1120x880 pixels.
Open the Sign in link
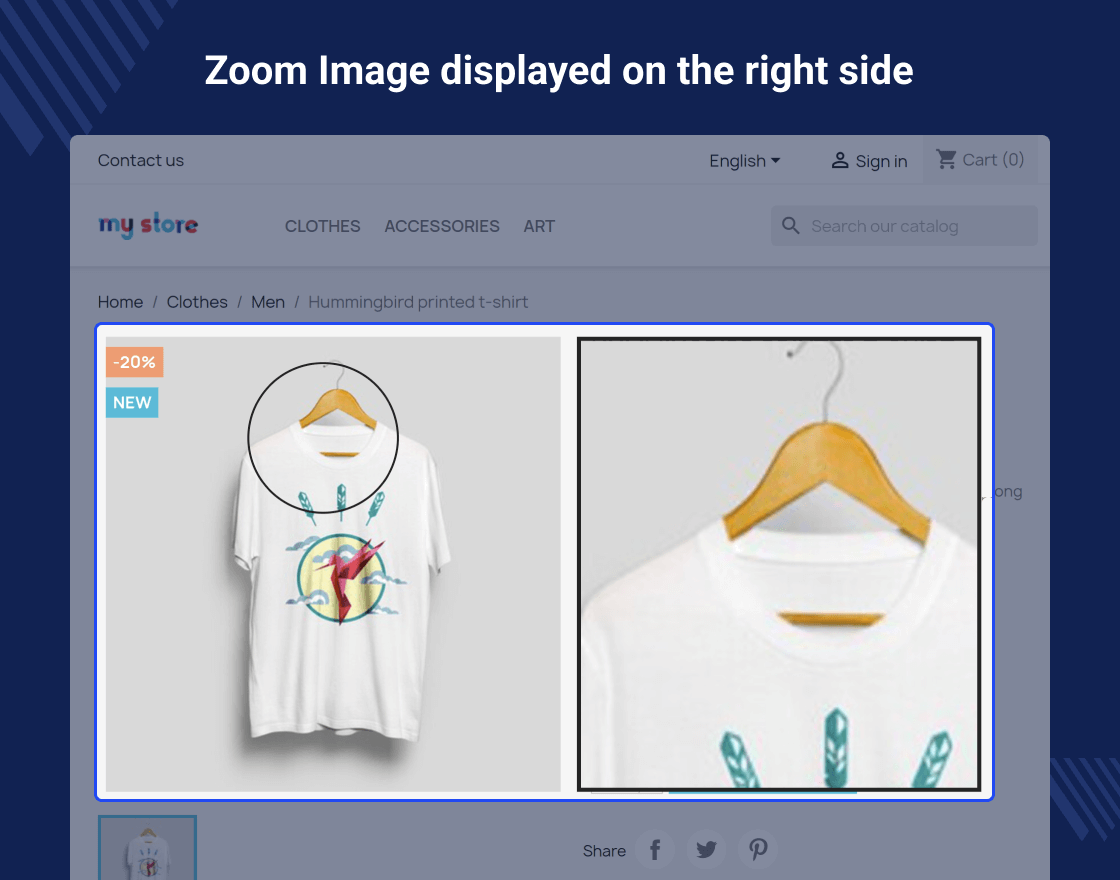881,161
